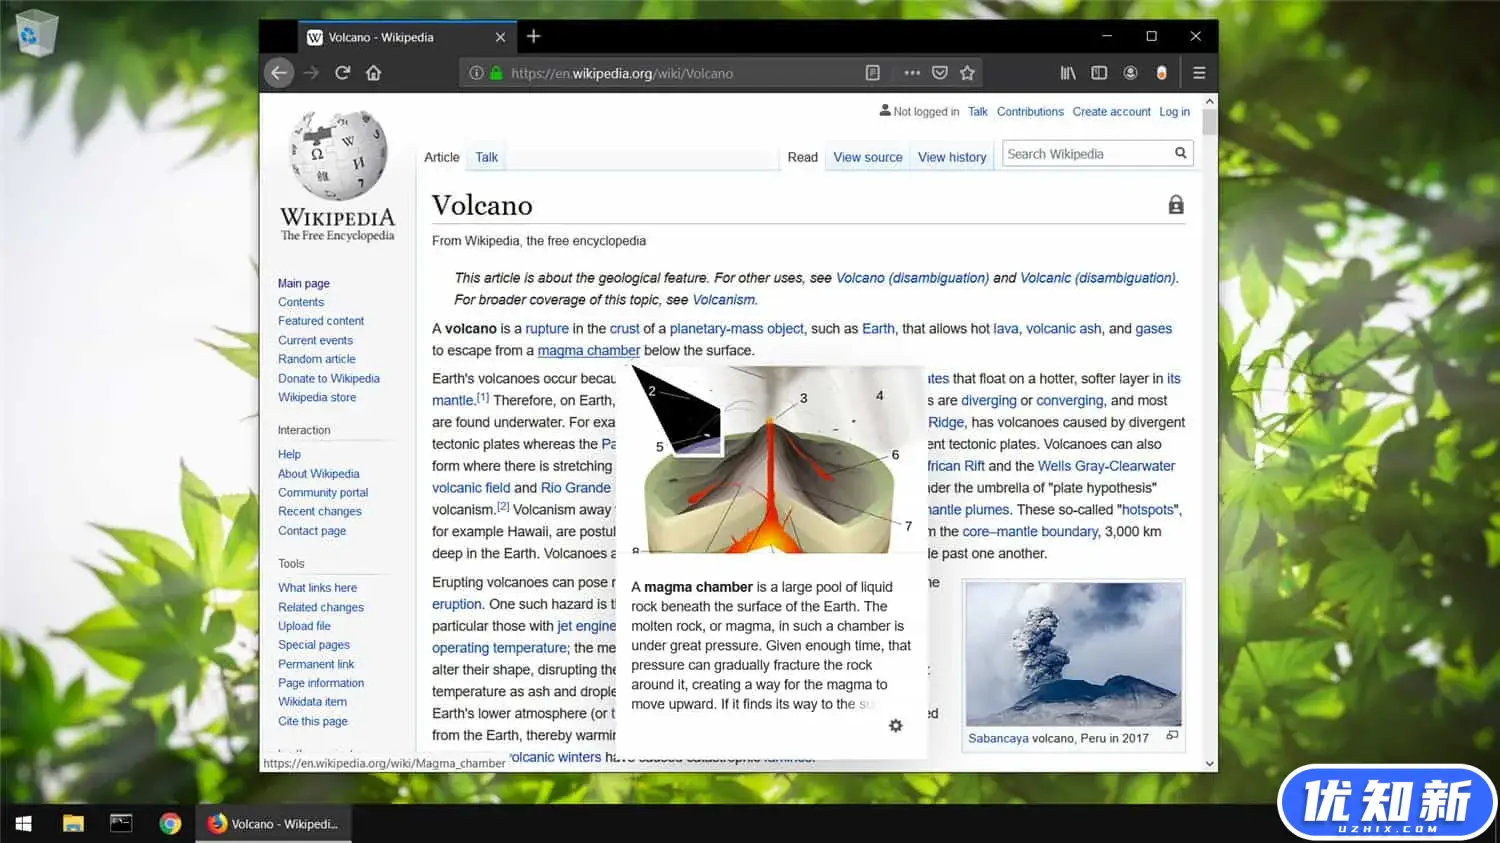
Task: Click the Create account link
Action: tap(1111, 112)
